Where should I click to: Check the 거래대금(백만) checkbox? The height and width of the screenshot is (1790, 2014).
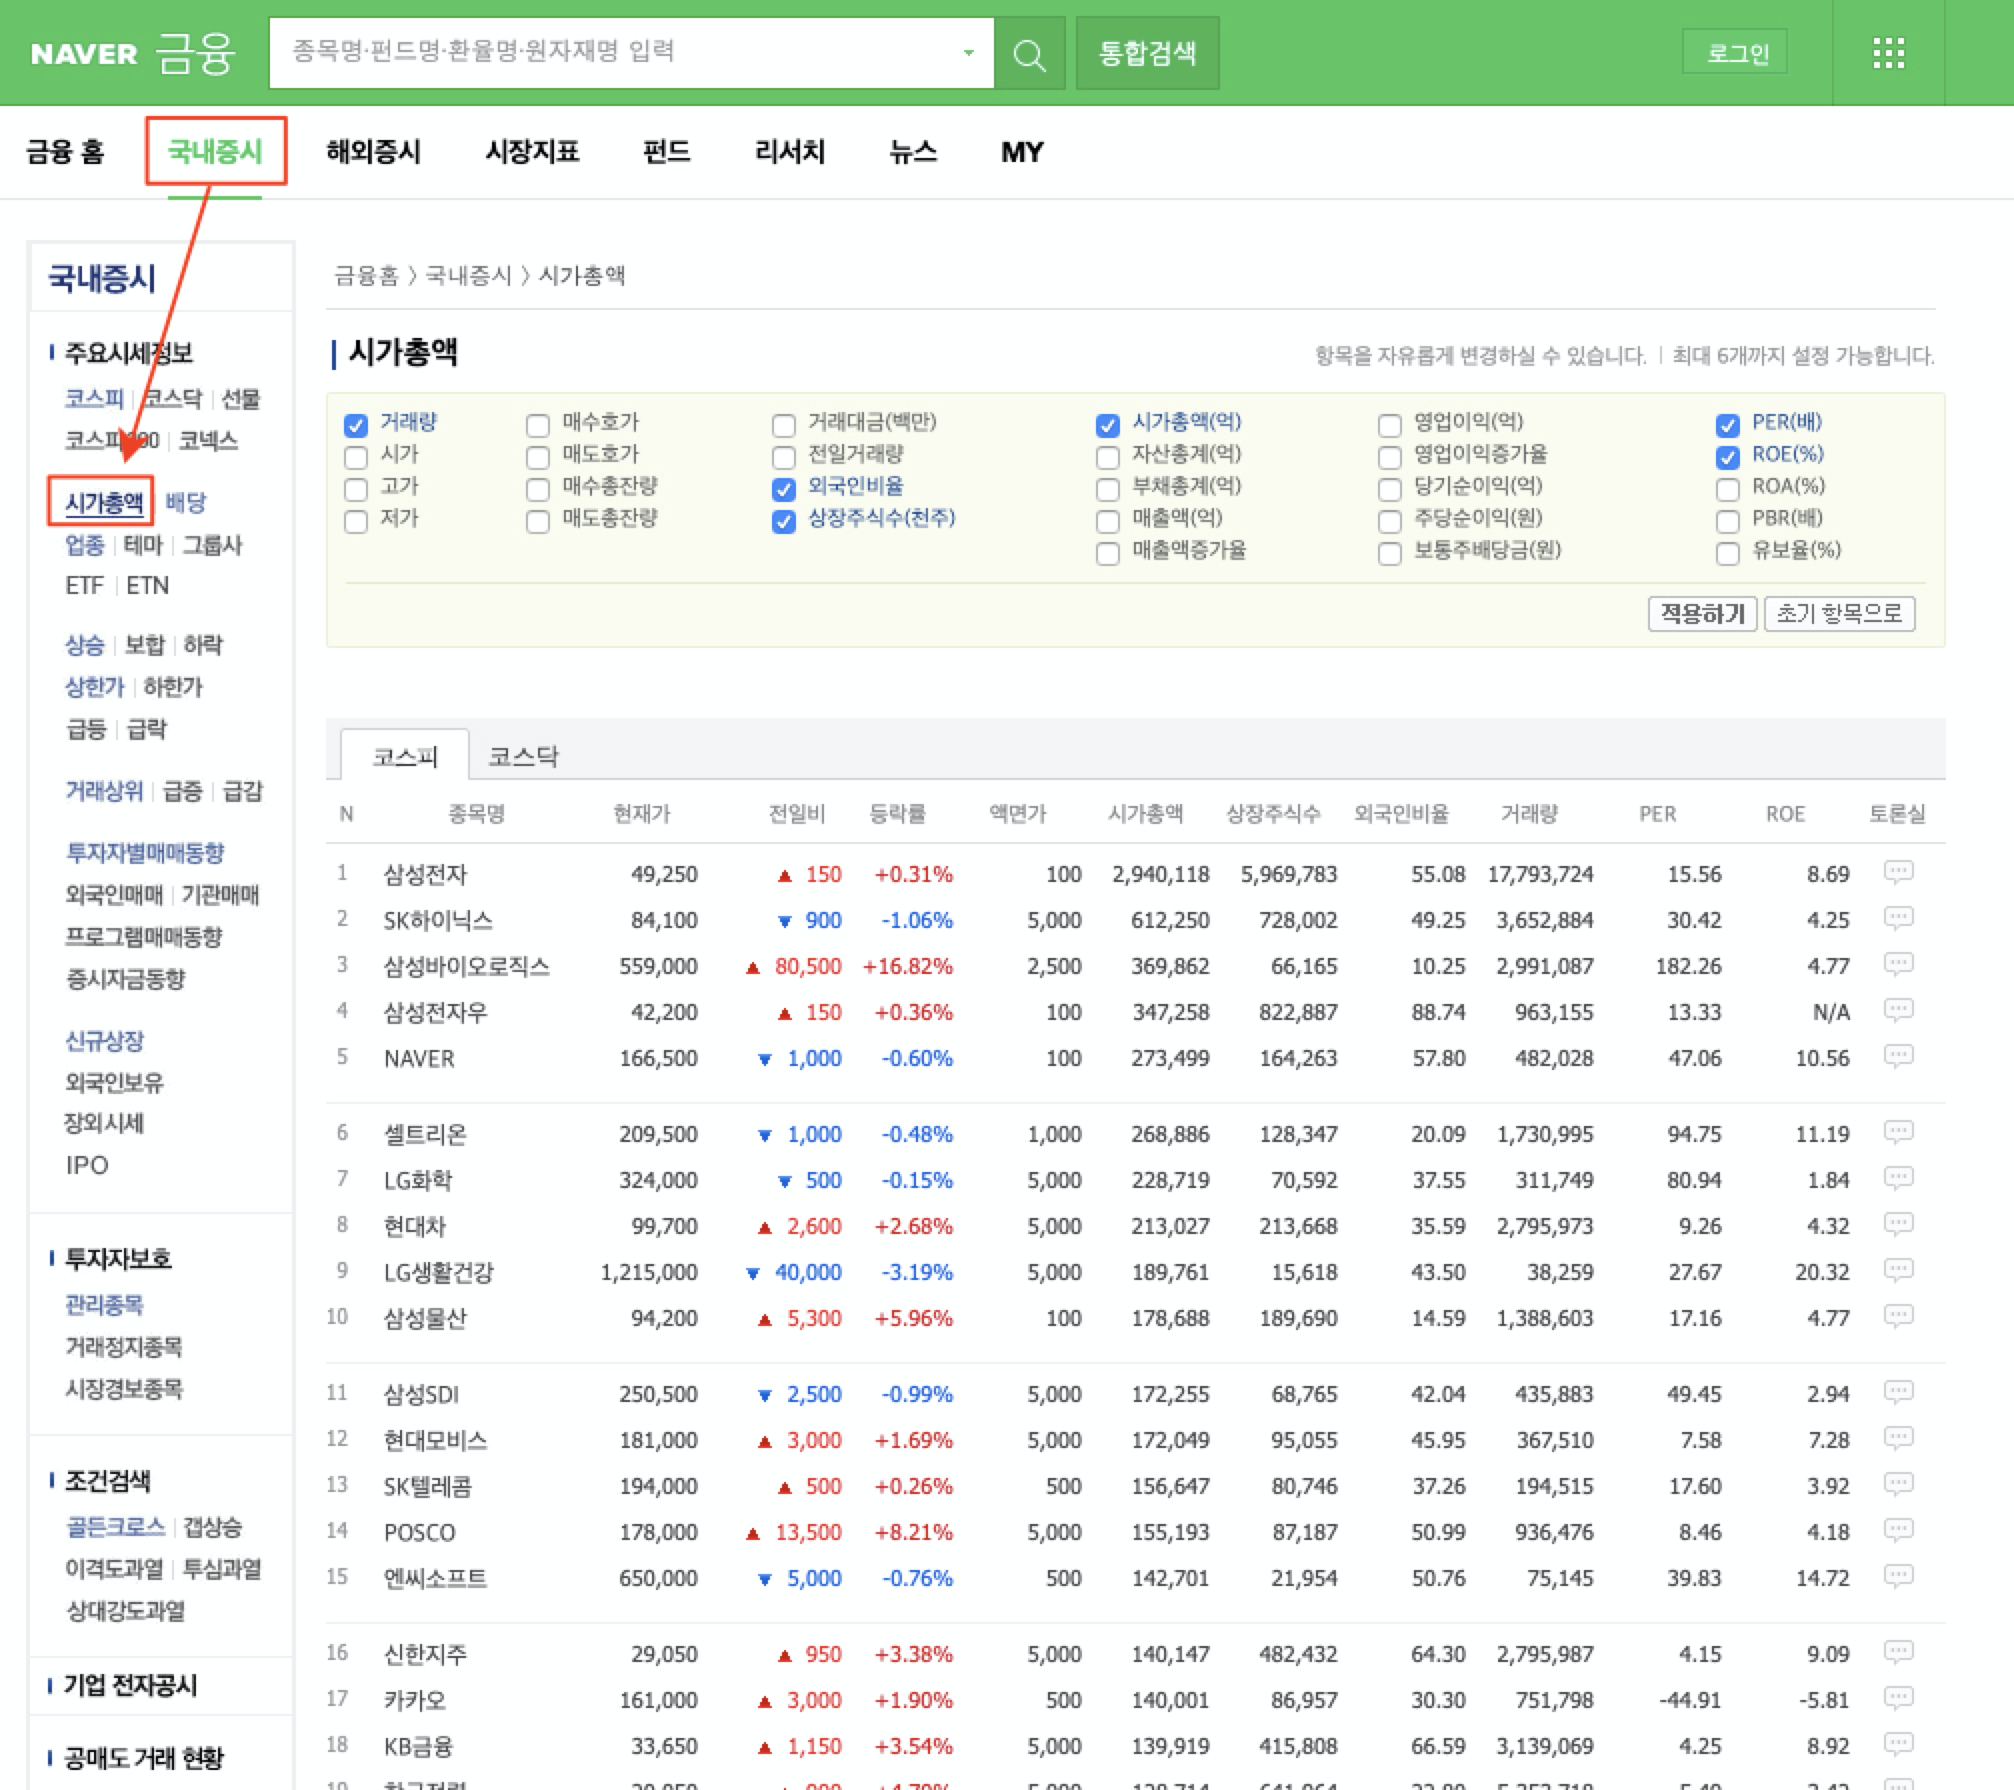784,425
